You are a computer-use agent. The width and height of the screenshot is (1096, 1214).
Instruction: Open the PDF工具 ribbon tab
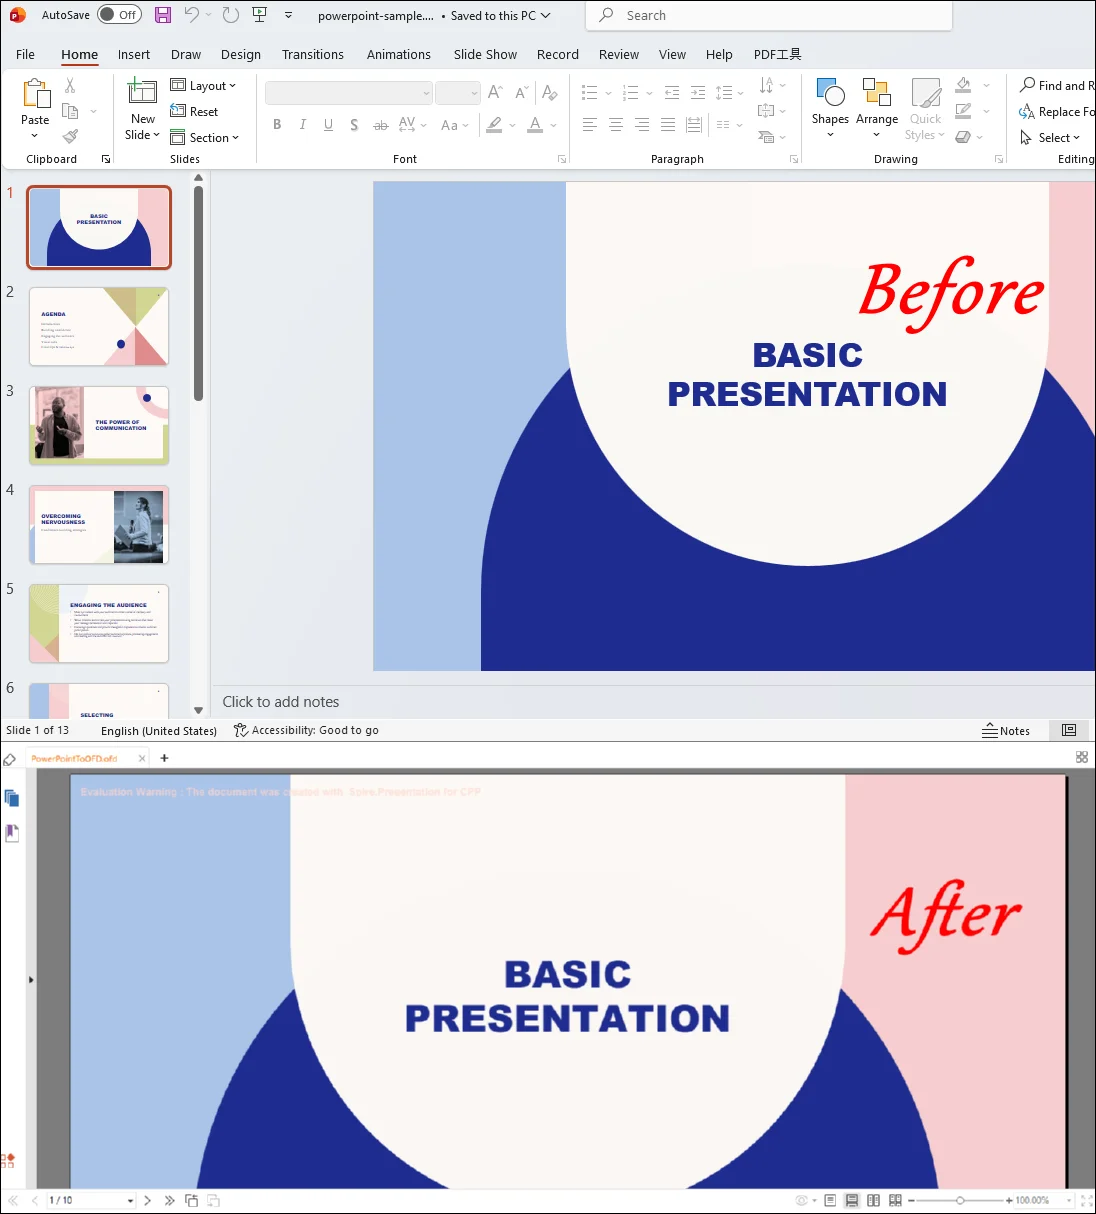pyautogui.click(x=777, y=54)
